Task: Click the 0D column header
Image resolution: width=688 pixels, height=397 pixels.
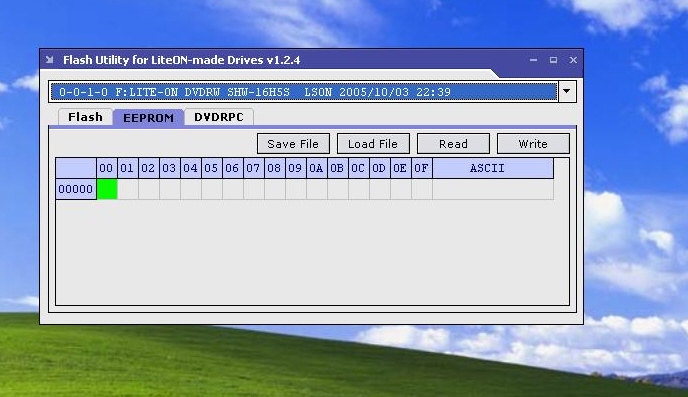Action: [380, 168]
